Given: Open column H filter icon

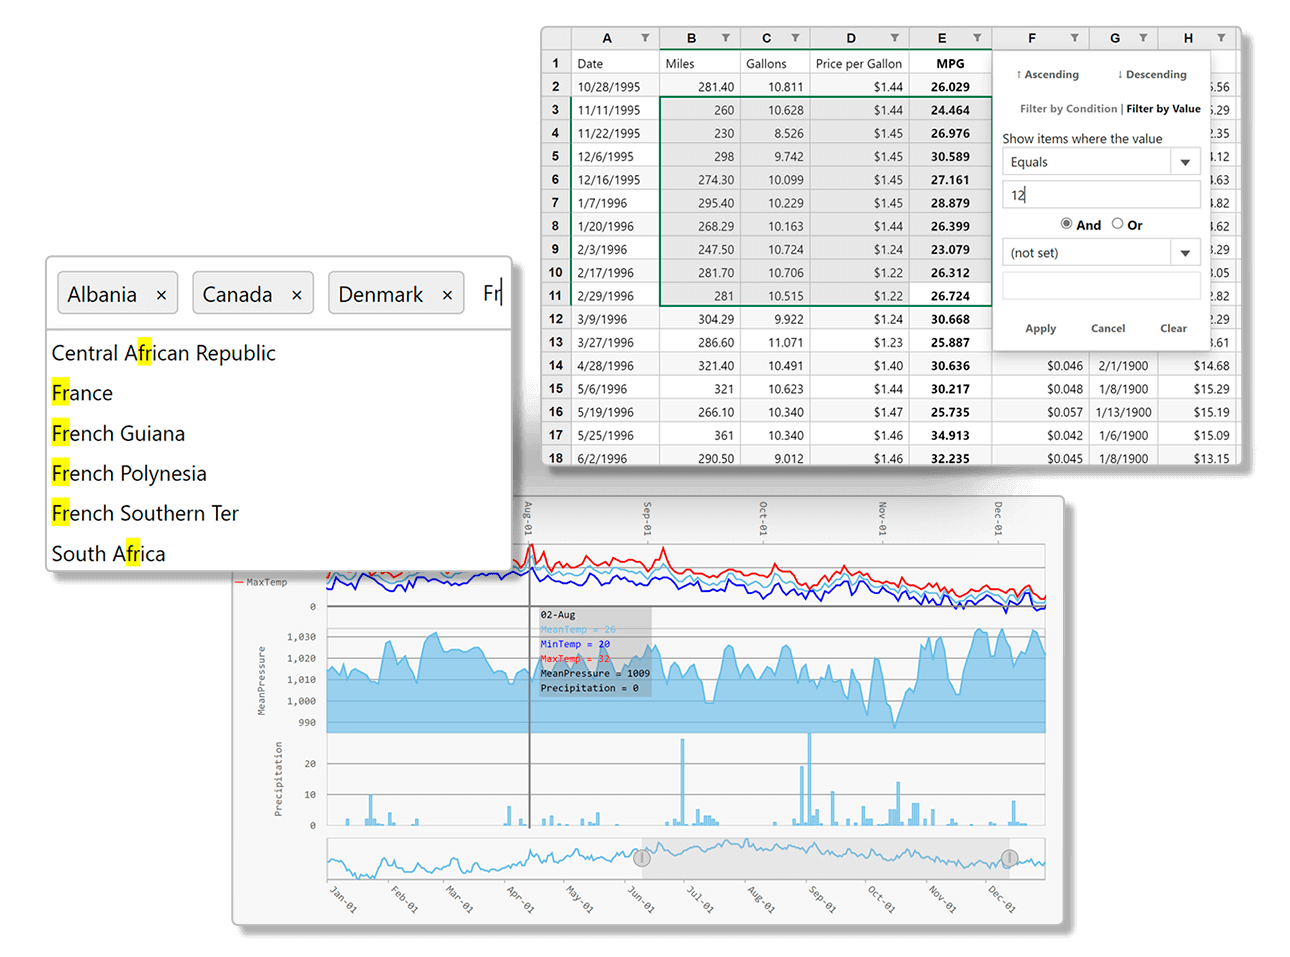Looking at the screenshot, I should [1221, 38].
